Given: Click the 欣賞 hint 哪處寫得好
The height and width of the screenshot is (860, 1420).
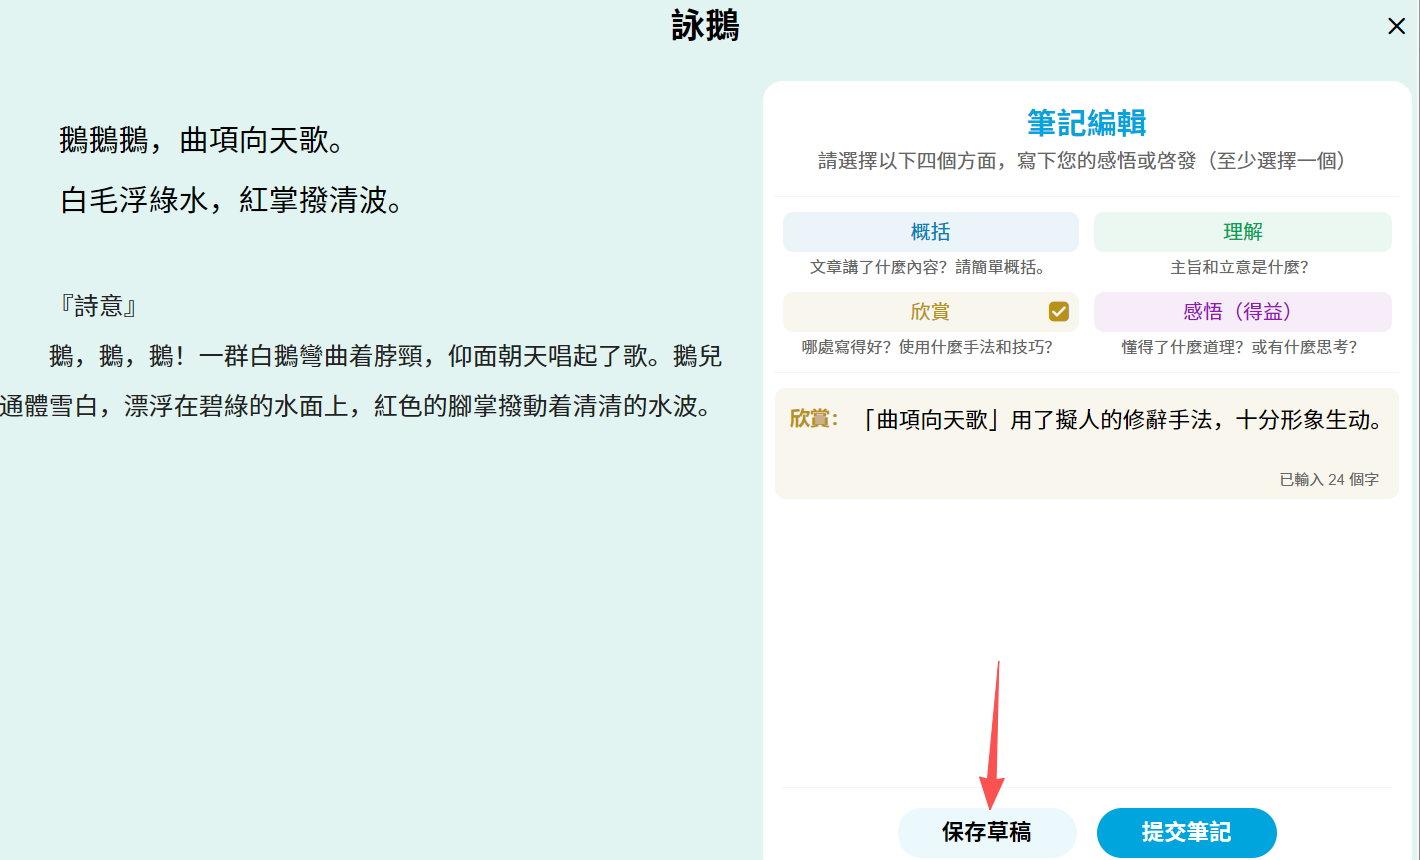Looking at the screenshot, I should coord(926,347).
